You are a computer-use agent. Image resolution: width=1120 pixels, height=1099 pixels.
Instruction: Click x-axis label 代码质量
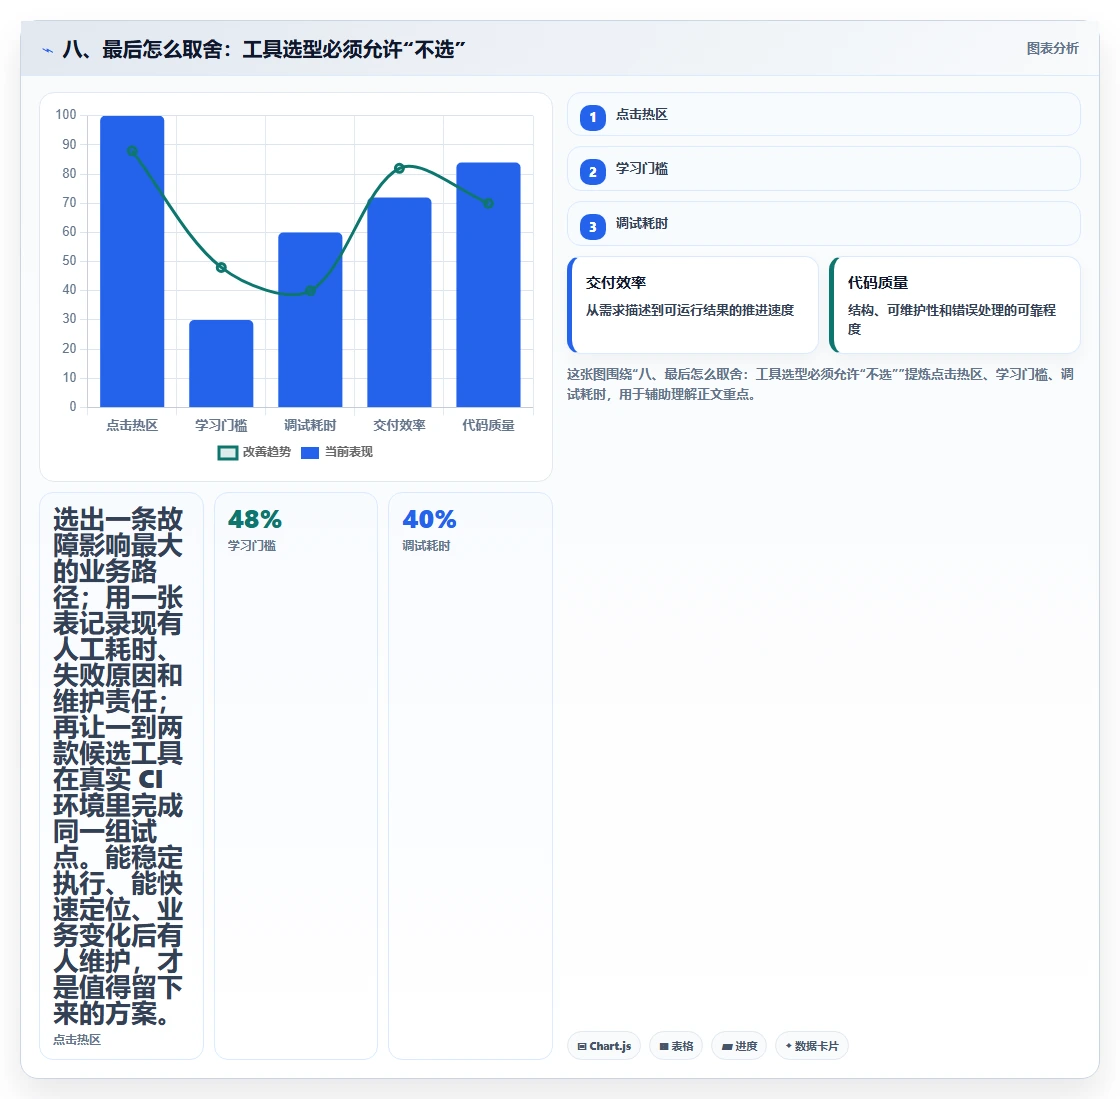489,426
